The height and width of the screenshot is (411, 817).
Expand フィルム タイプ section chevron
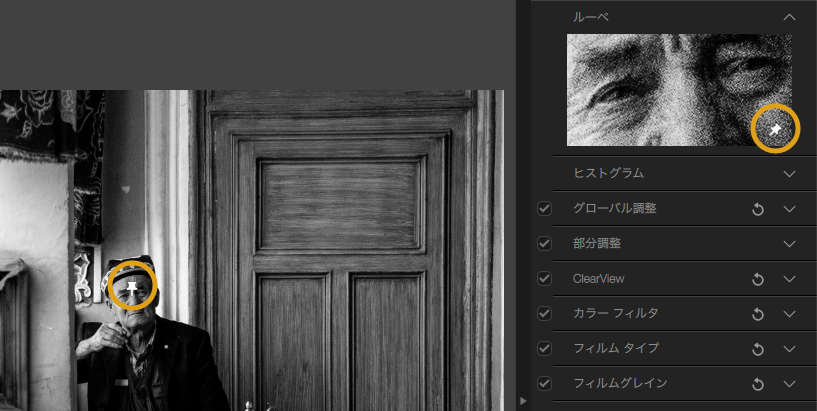click(x=789, y=348)
